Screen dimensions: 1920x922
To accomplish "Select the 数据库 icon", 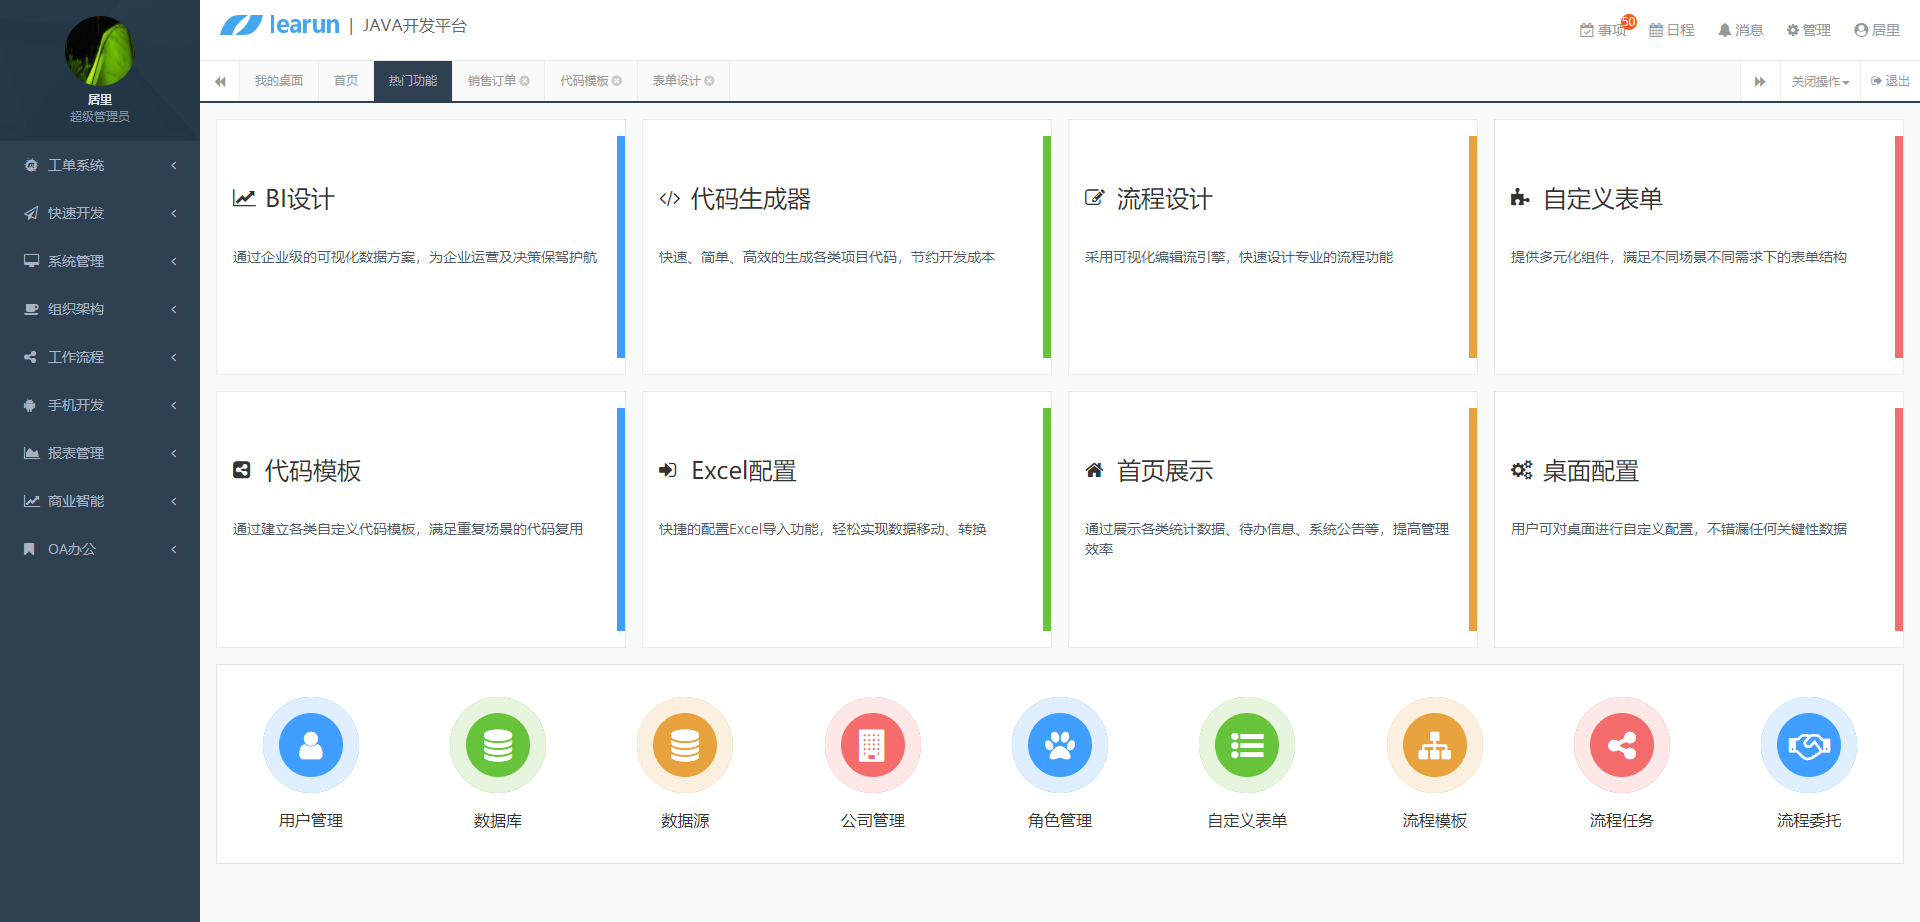I will tap(497, 745).
